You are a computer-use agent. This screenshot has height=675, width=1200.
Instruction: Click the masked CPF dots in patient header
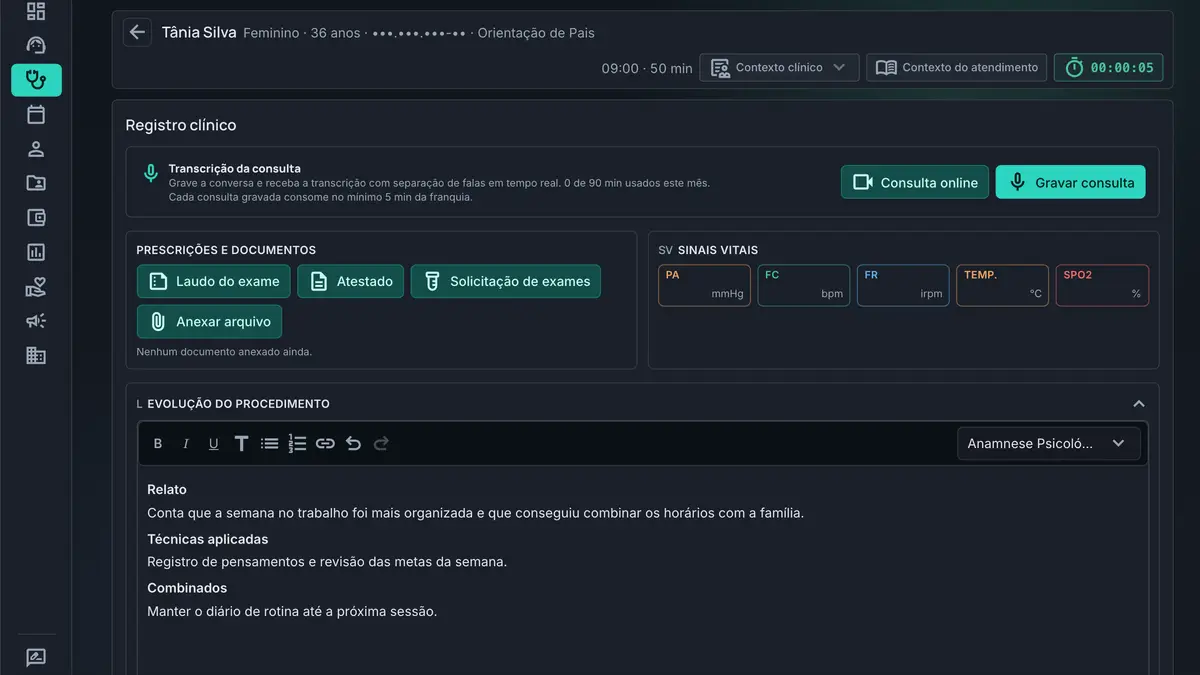click(419, 33)
